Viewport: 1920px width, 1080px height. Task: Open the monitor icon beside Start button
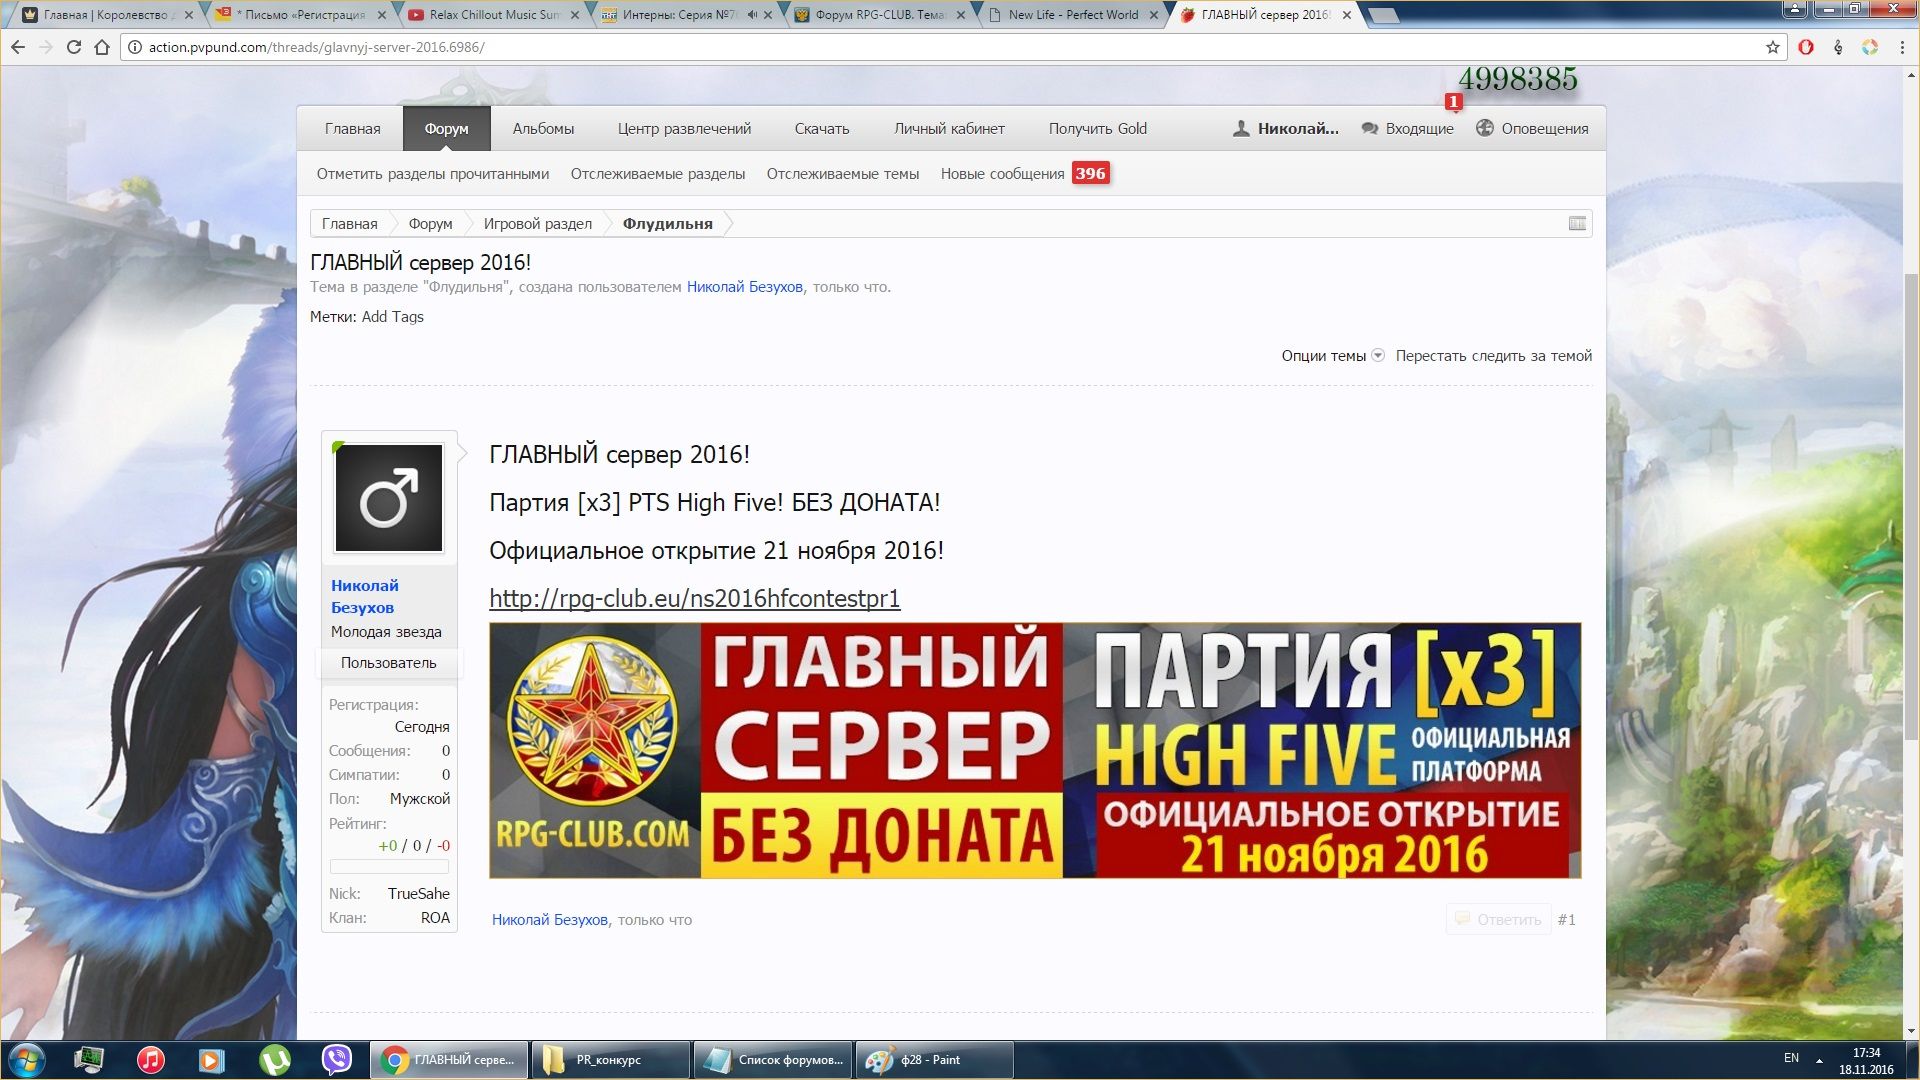(89, 1060)
